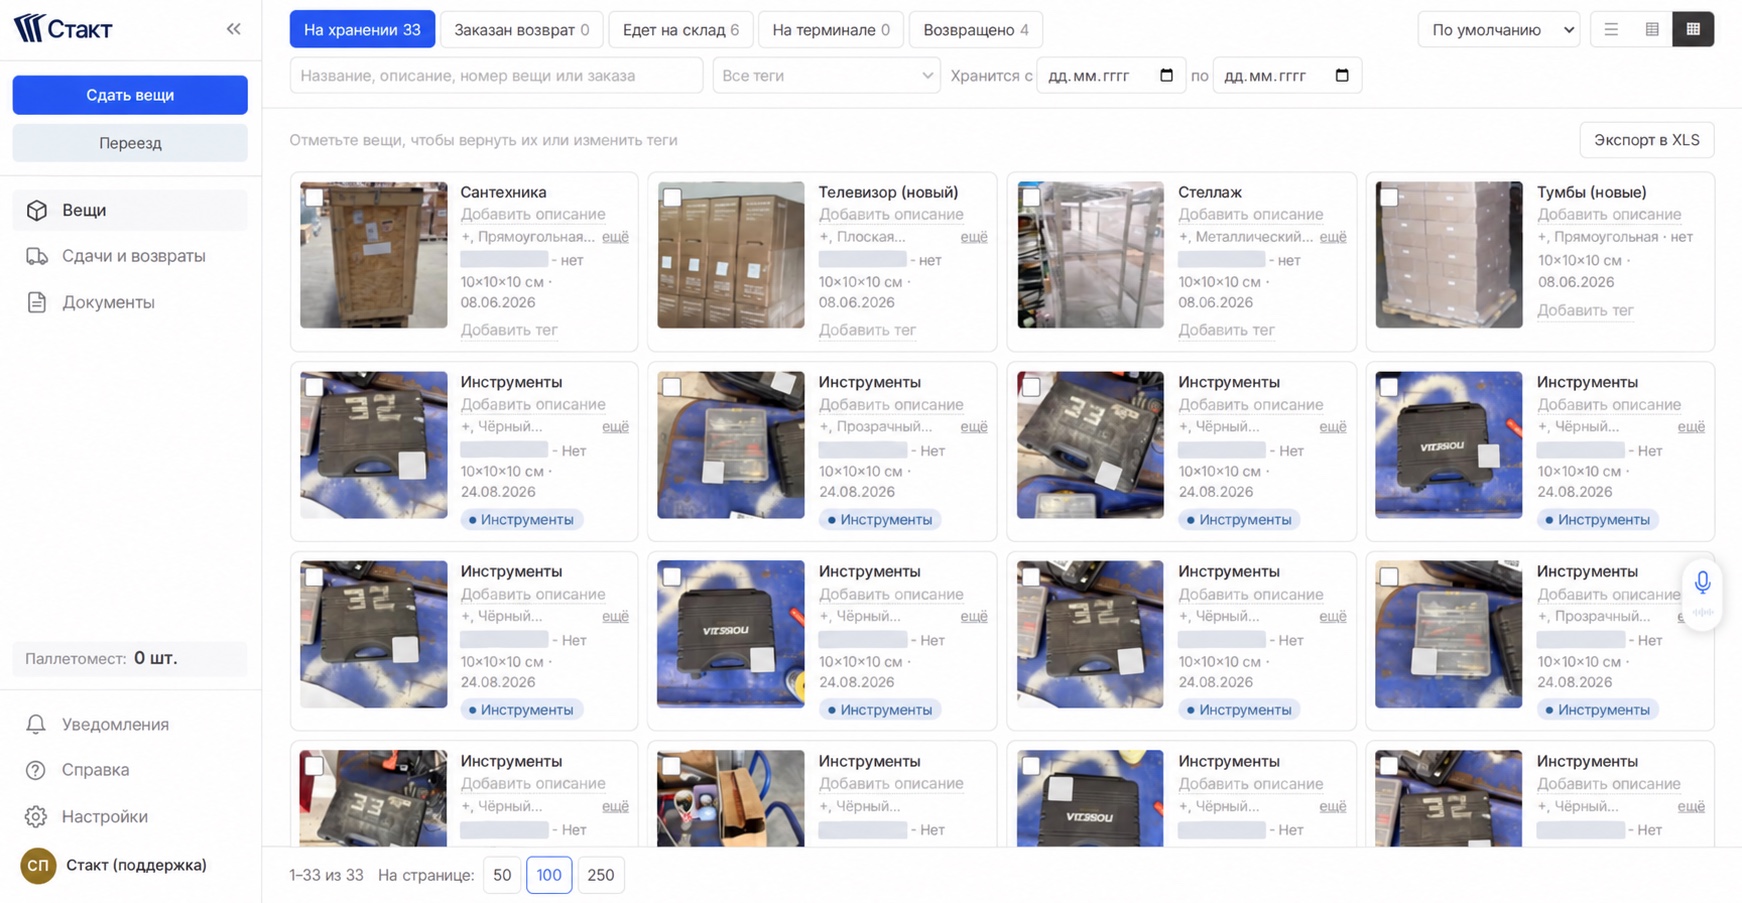Tick the checkbox on Телевизор (новый) card
Screen dimensions: 1742x903
(672, 197)
